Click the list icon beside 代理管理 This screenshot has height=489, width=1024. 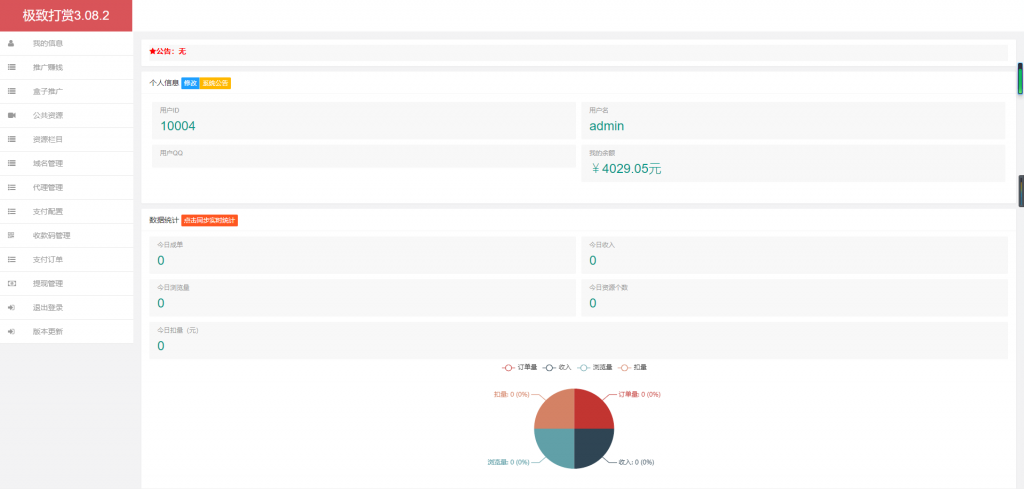point(11,188)
